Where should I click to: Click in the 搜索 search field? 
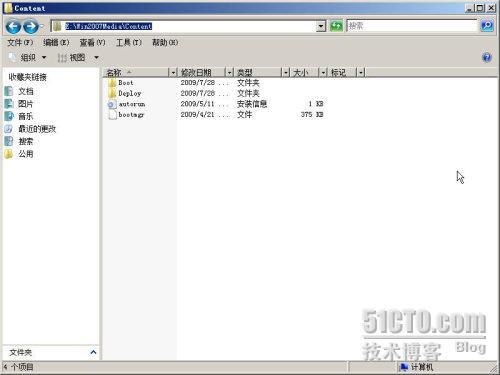[412, 26]
